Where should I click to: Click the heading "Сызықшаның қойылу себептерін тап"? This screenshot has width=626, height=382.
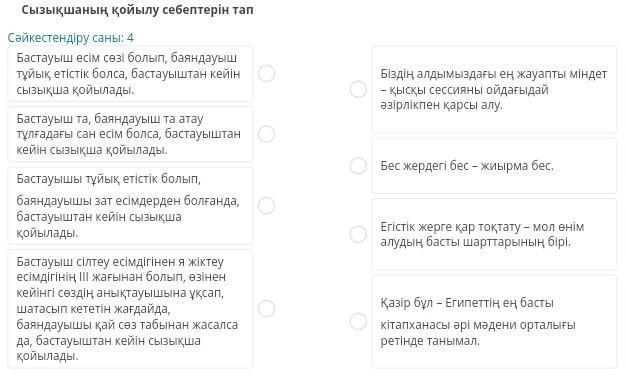[137, 10]
